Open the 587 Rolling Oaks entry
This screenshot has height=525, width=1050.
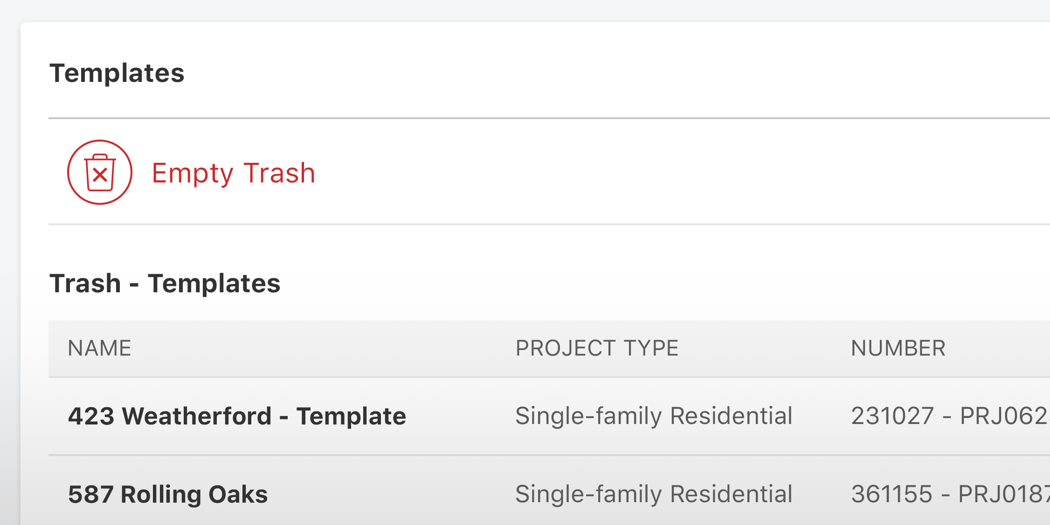[167, 494]
